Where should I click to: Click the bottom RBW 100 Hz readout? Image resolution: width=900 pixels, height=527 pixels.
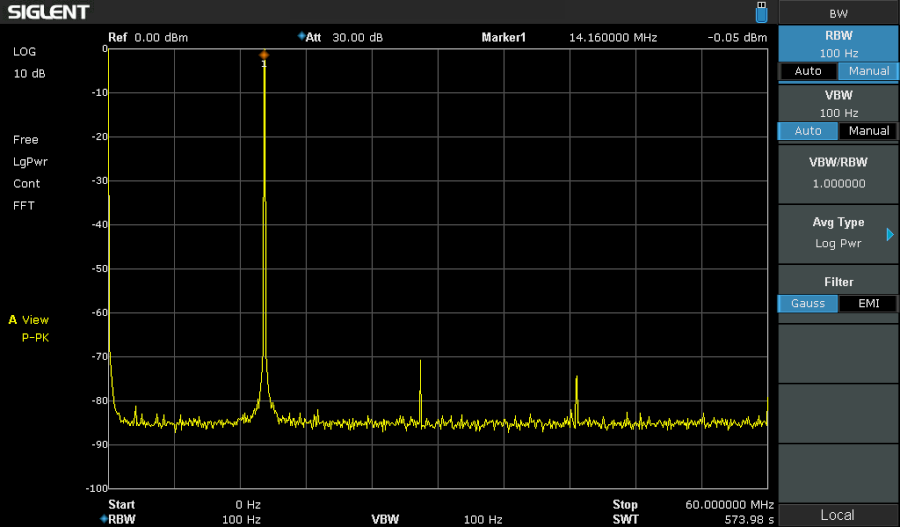[180, 519]
